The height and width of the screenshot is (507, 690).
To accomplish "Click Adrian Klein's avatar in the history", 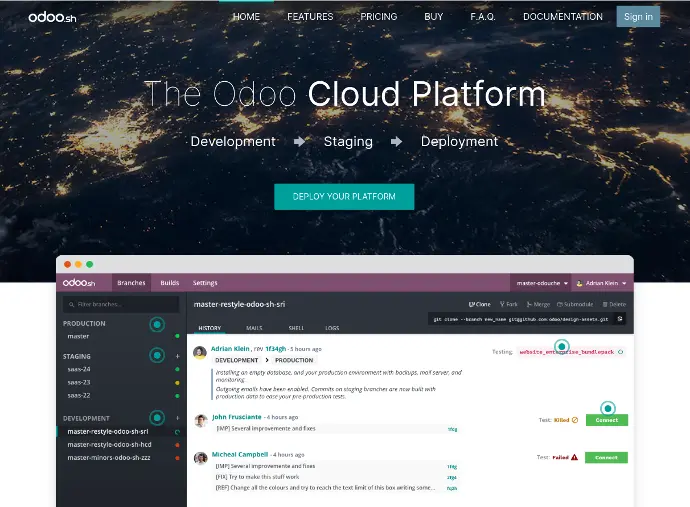I will (x=200, y=353).
